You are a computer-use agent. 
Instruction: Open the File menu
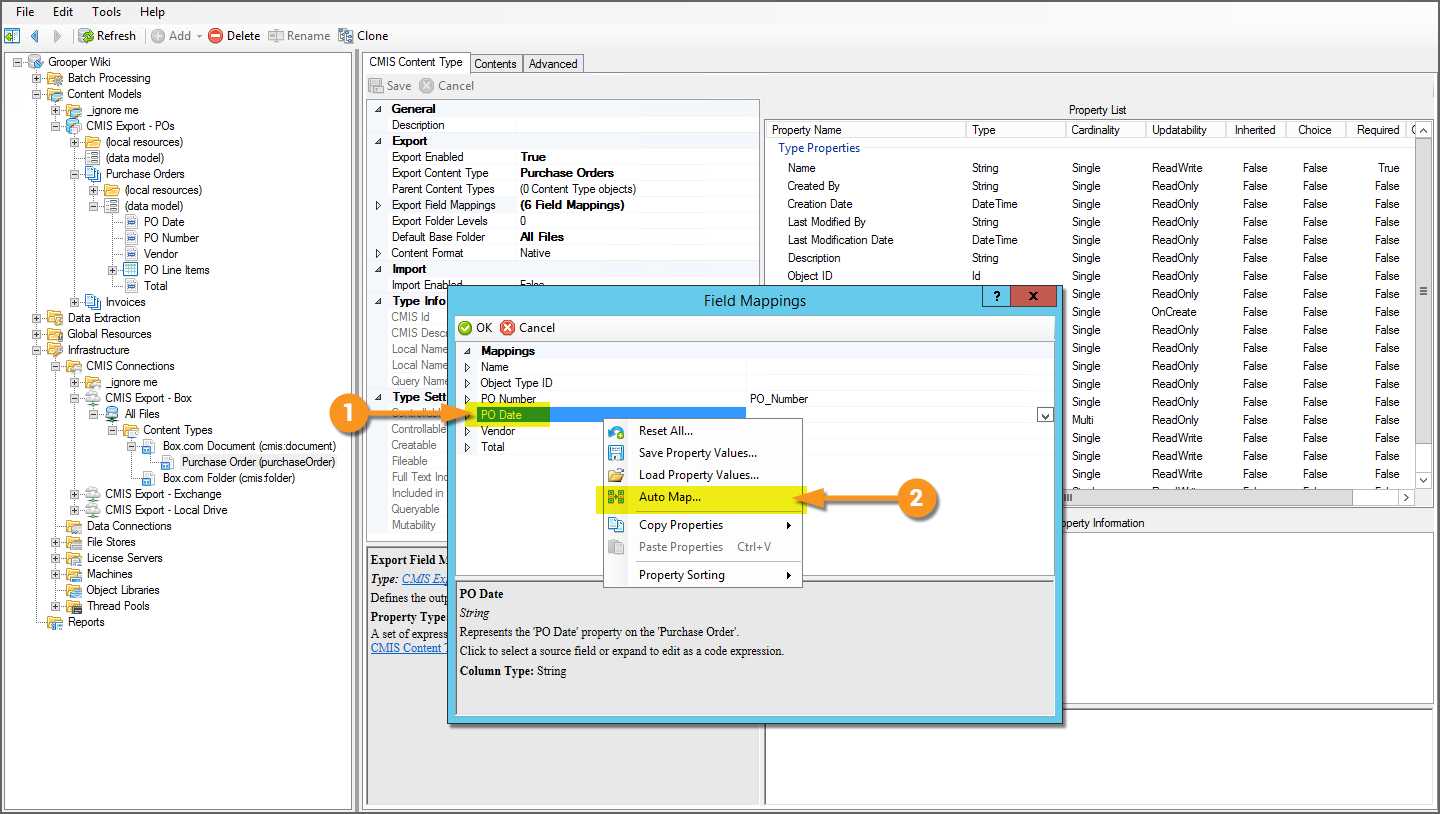pos(25,12)
